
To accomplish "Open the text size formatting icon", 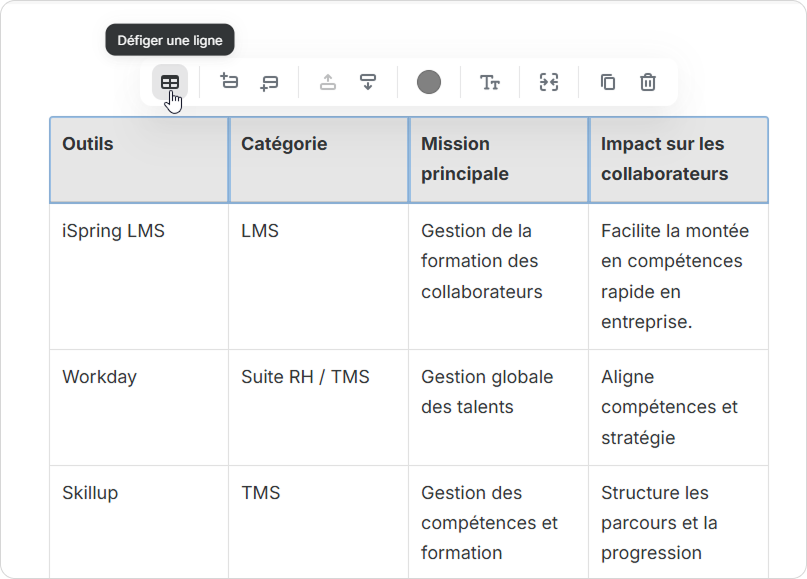I will point(489,82).
